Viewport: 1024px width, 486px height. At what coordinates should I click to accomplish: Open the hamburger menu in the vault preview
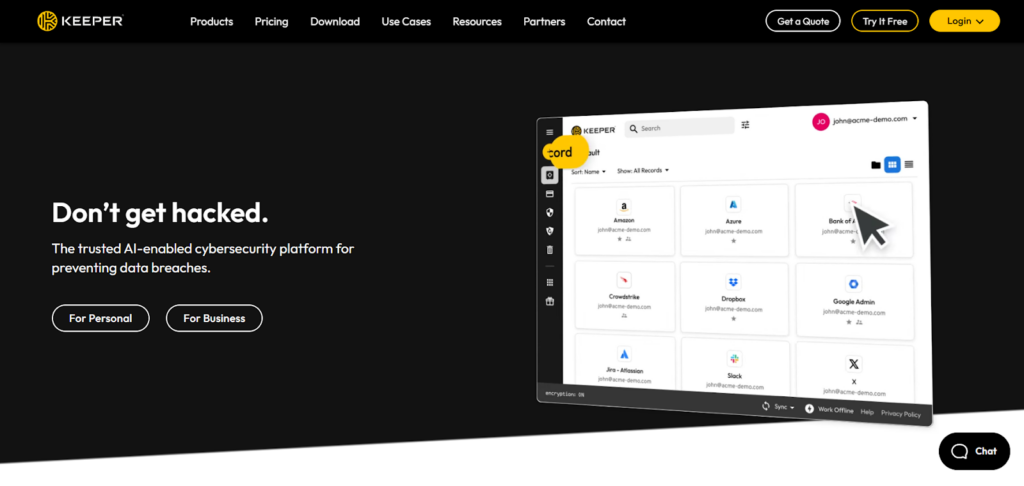click(x=549, y=132)
